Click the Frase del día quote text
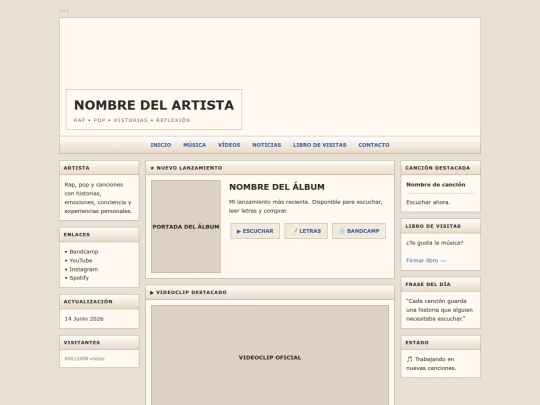 point(439,310)
